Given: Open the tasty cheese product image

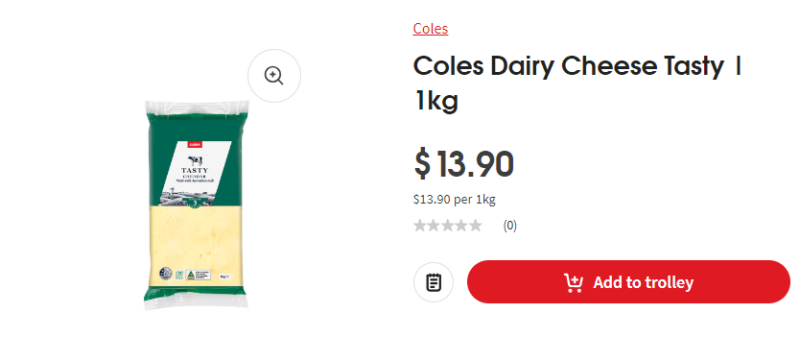Looking at the screenshot, I should [x=196, y=204].
